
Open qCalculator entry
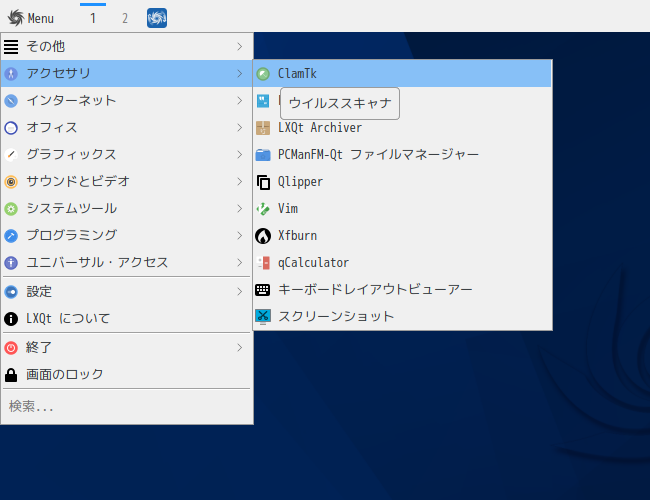pyautogui.click(x=403, y=262)
